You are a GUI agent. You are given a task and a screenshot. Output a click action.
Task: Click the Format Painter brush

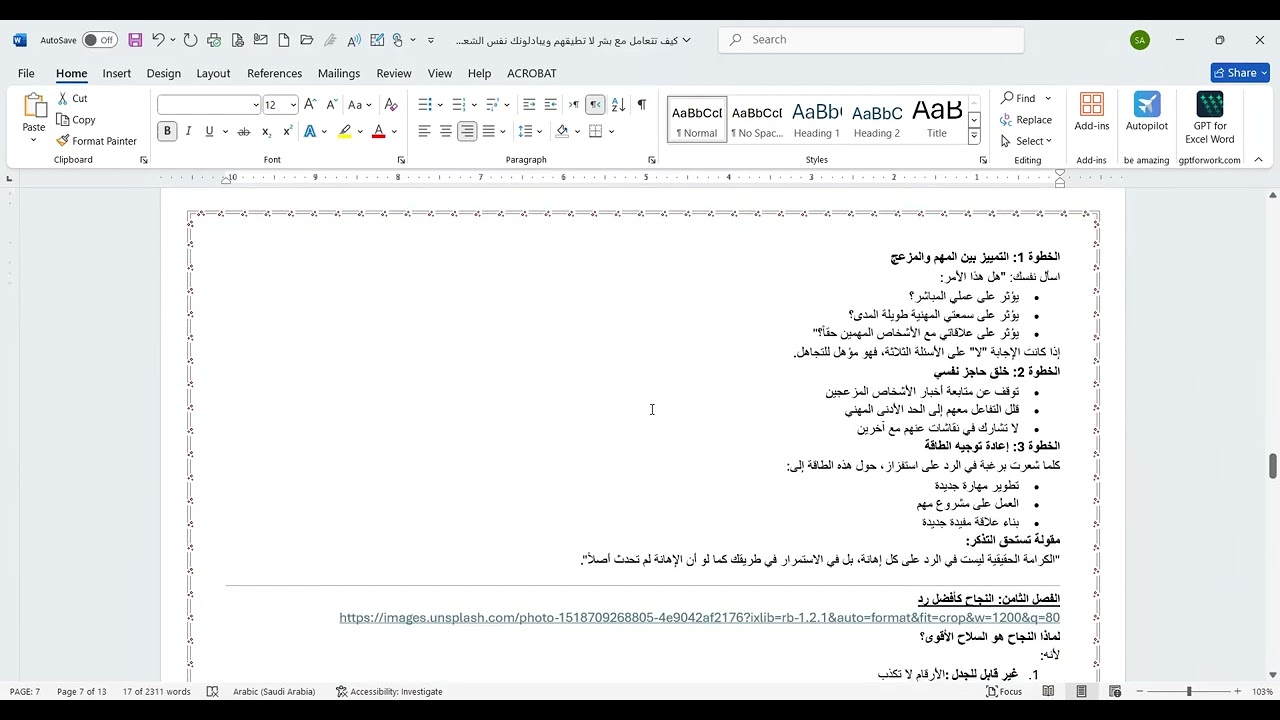pos(63,141)
